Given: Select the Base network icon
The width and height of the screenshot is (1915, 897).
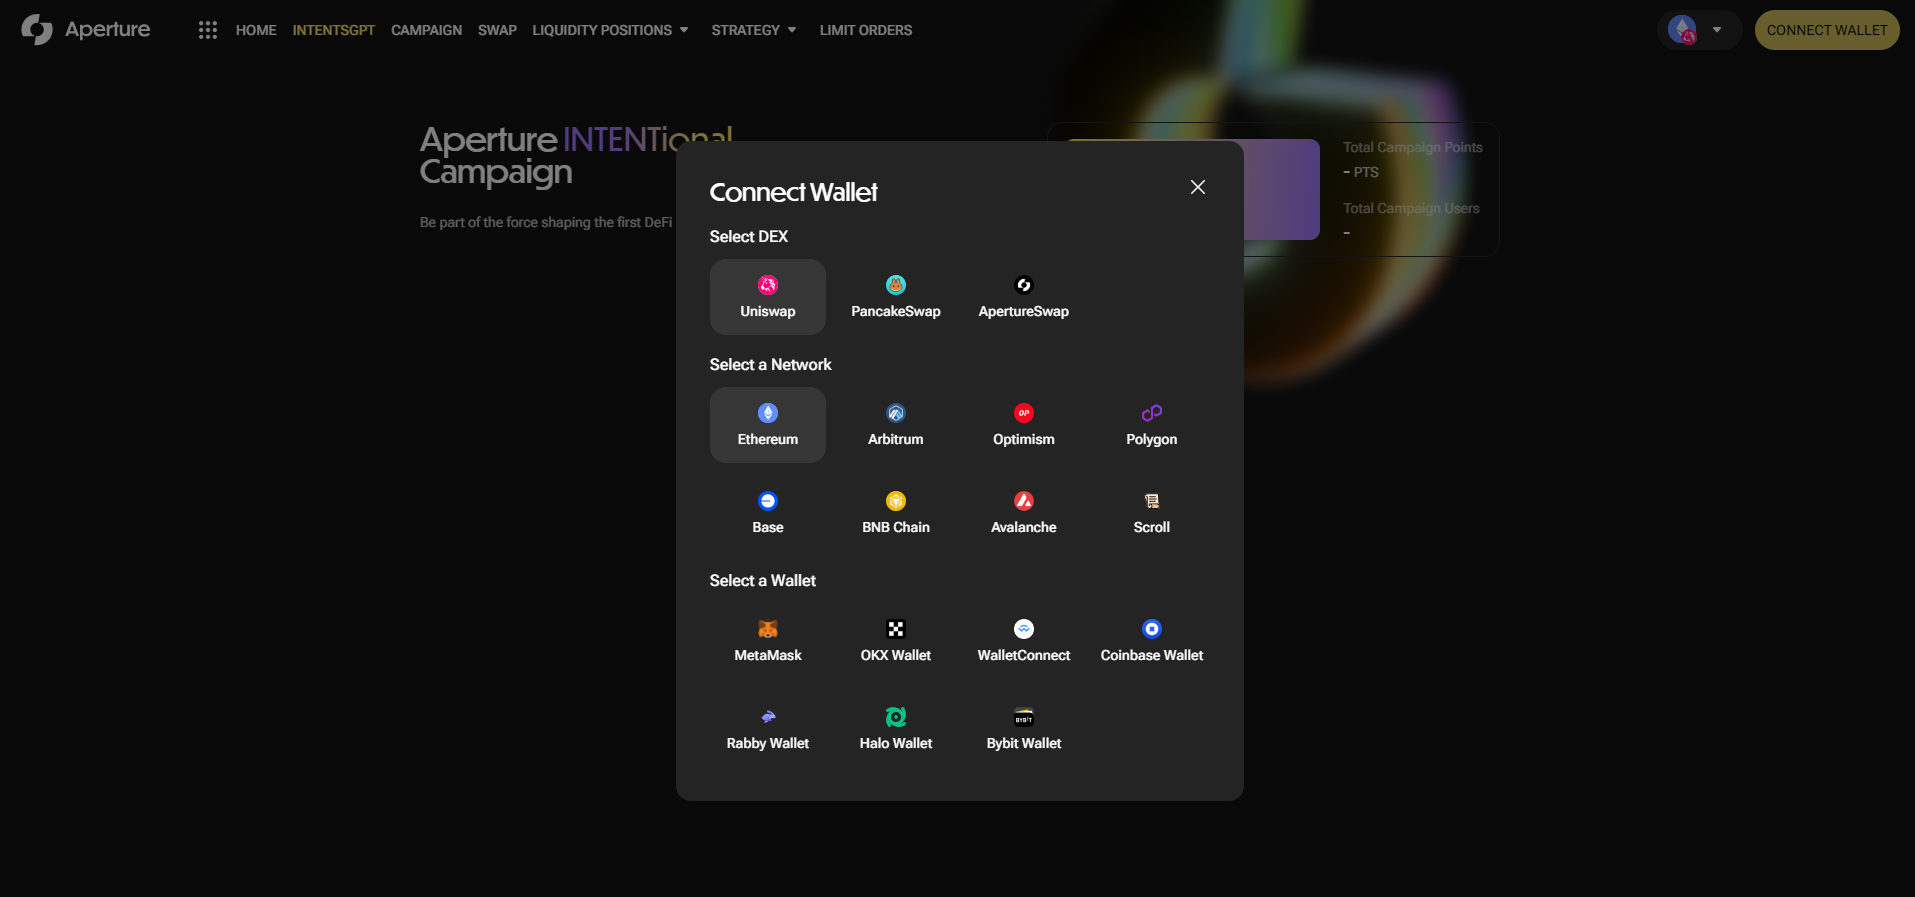Looking at the screenshot, I should pyautogui.click(x=768, y=501).
